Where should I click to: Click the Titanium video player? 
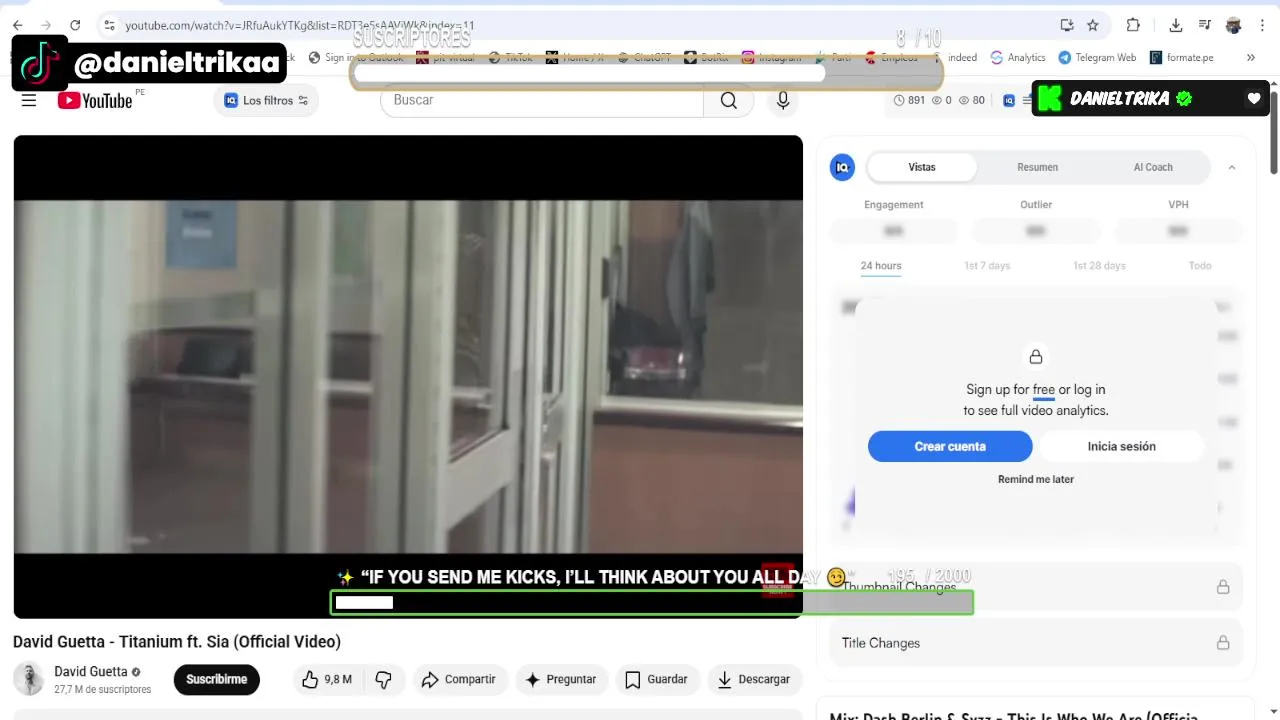pos(408,376)
